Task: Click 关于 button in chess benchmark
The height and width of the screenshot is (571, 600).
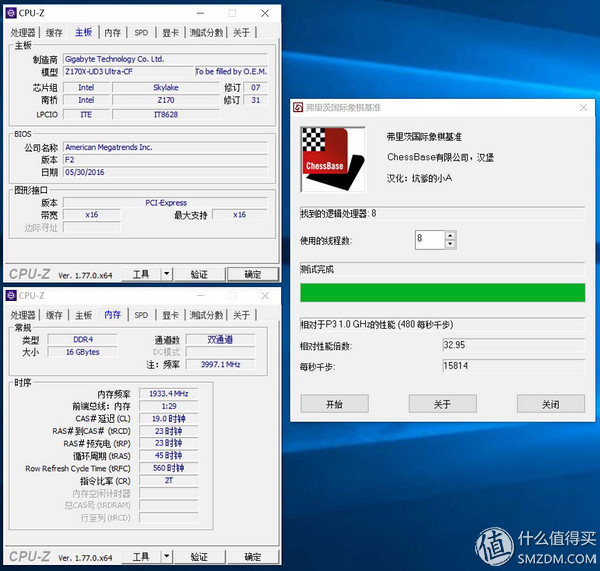Action: click(x=442, y=404)
